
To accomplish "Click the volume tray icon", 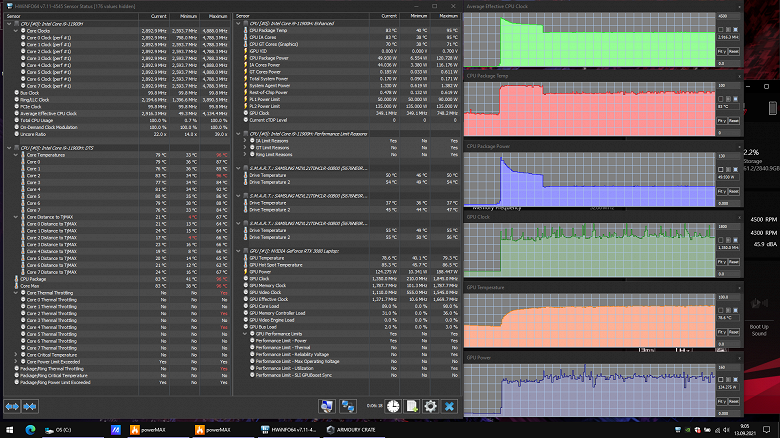I will [x=726, y=430].
